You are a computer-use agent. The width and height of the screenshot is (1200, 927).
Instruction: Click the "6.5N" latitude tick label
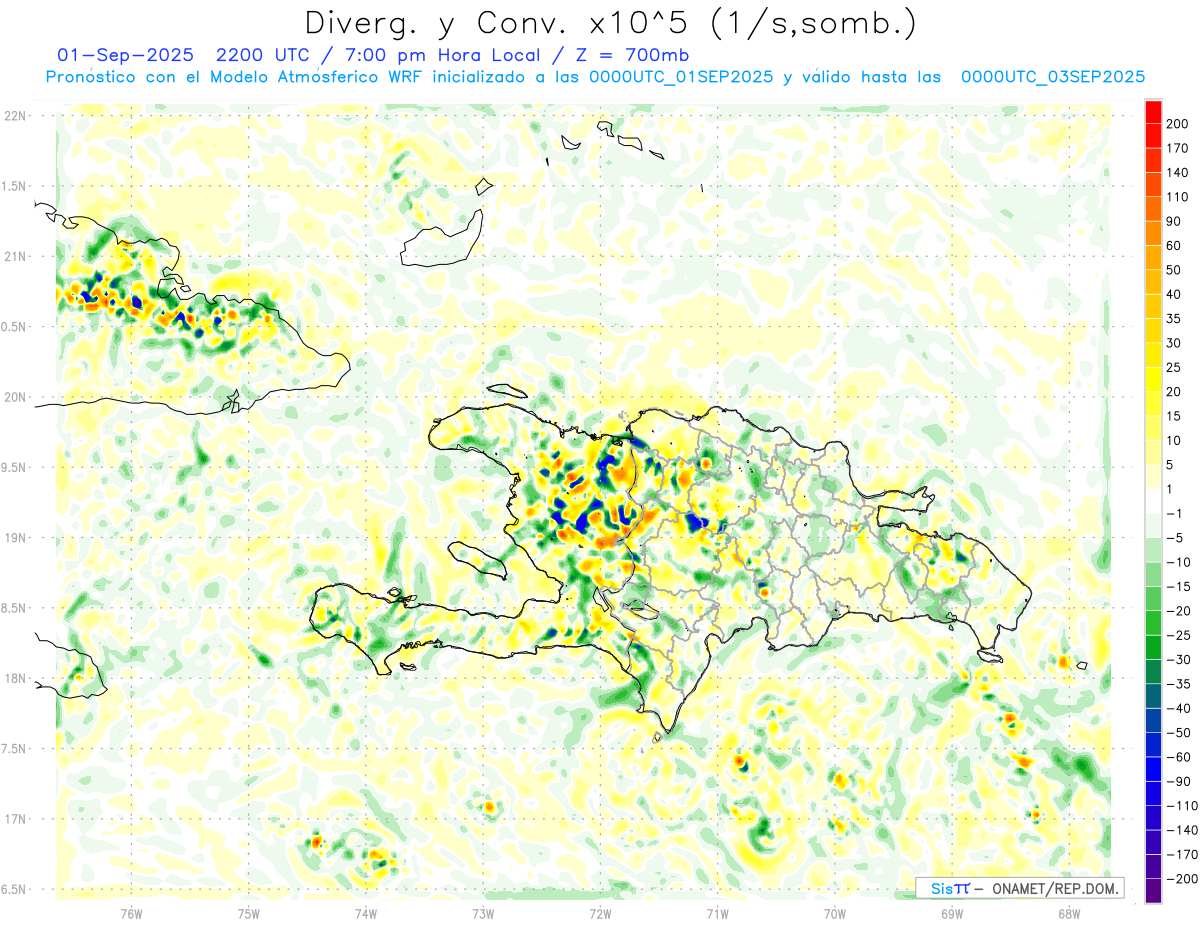pos(14,889)
